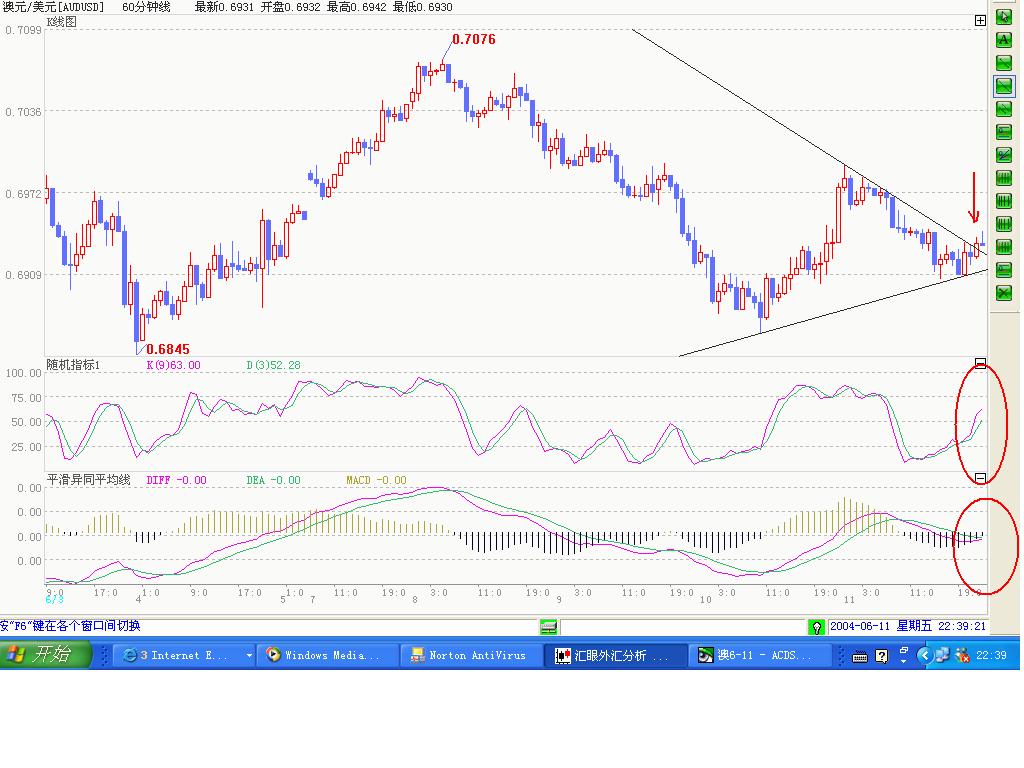Click the taskbar clock showing 22:39

[x=991, y=656]
